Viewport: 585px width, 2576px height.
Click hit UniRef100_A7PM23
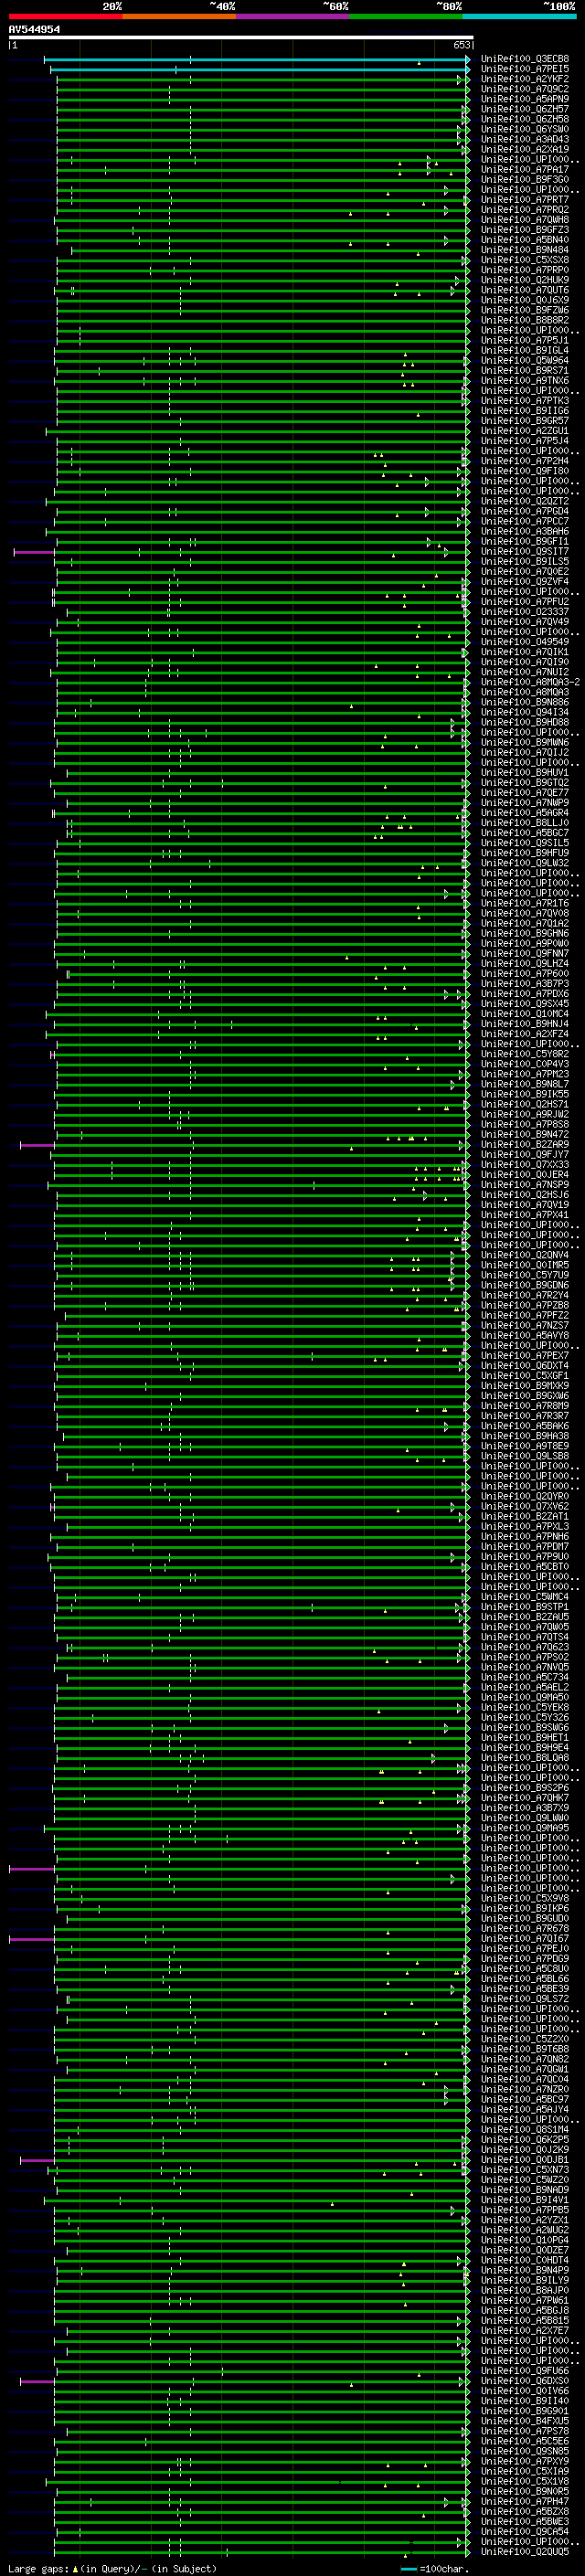coord(525,1074)
